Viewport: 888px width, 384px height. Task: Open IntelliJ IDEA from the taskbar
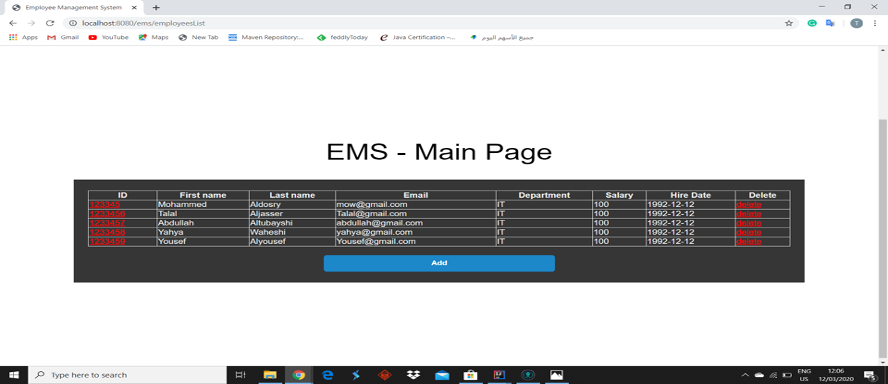(500, 375)
